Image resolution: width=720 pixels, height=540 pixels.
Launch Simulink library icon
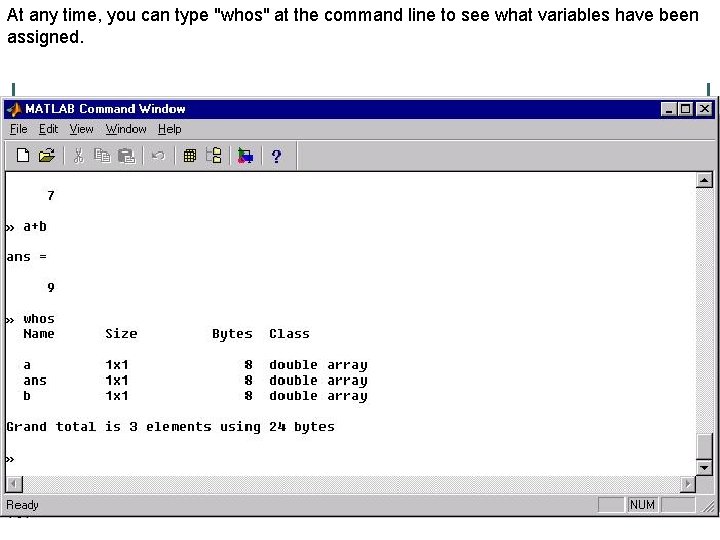coord(245,156)
